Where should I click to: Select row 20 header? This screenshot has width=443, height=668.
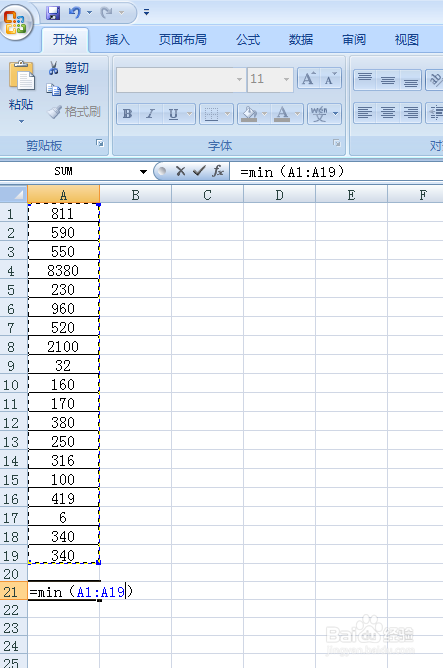pos(12,574)
